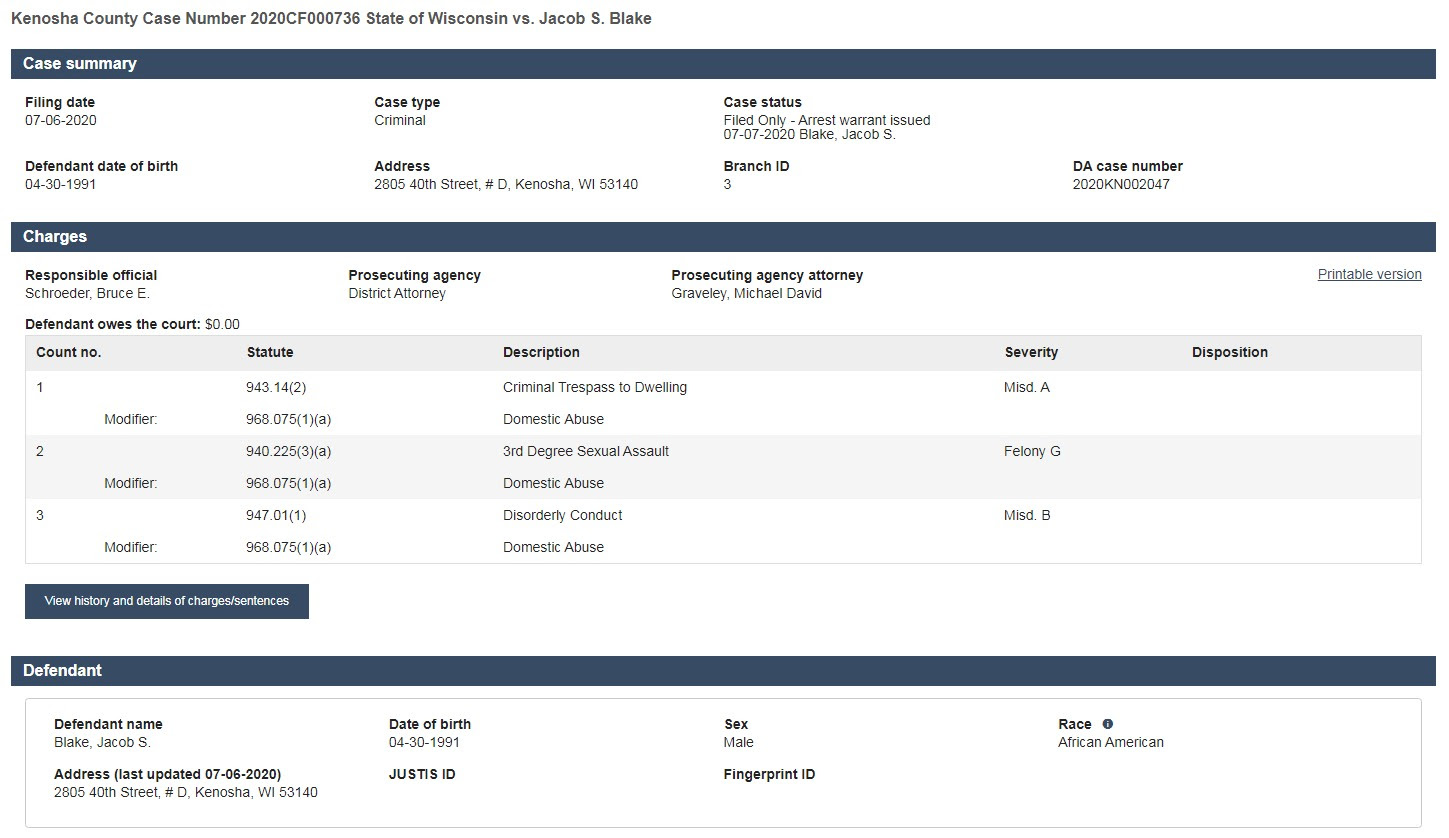Screen dimensions: 1449x838
Task: Select race value African American
Action: (x=1111, y=743)
